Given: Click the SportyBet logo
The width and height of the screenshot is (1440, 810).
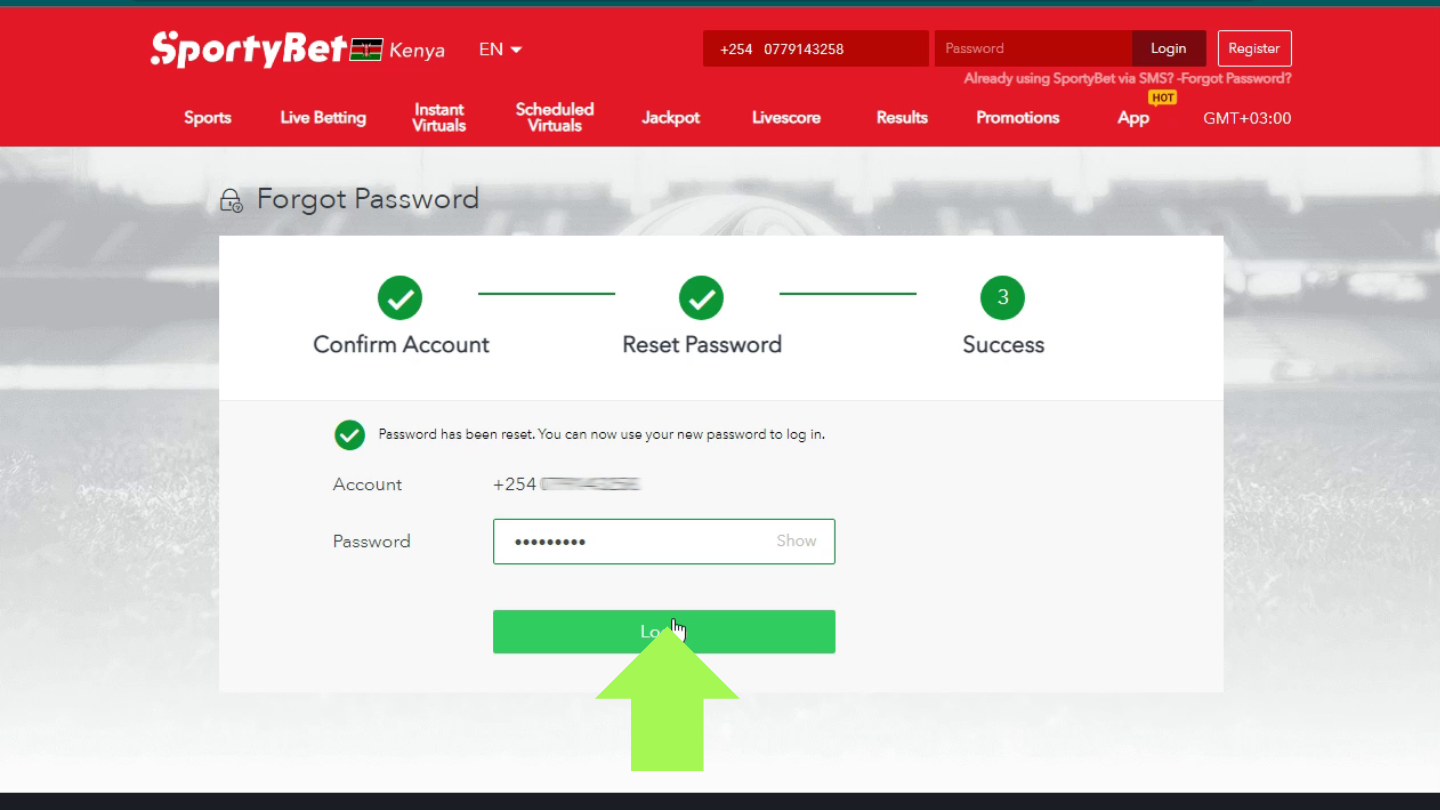Looking at the screenshot, I should pyautogui.click(x=248, y=49).
